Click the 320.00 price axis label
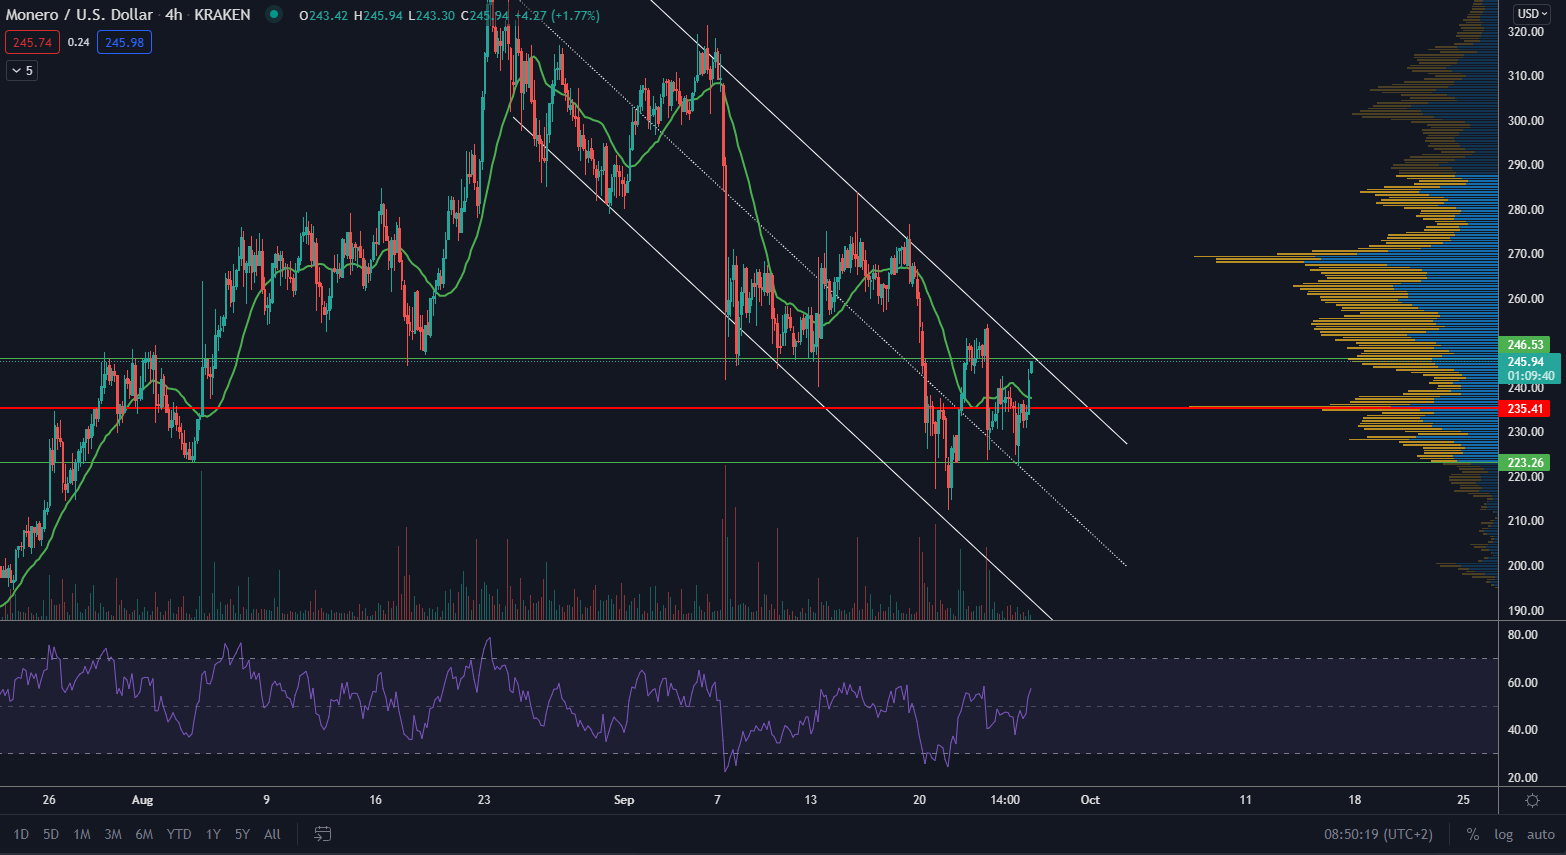 point(1526,32)
